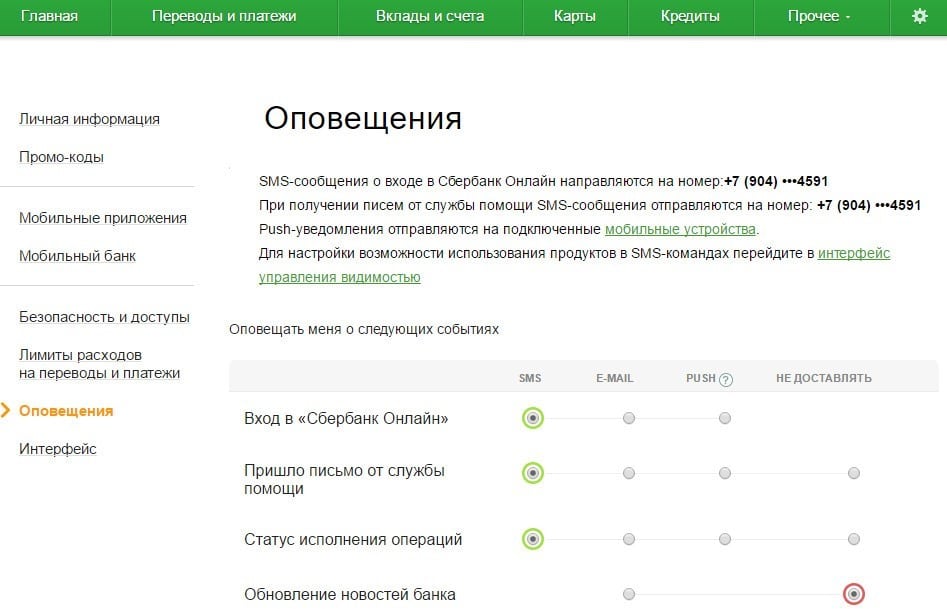Select PUSH for Пришло письмо от службы помощи

coord(725,473)
